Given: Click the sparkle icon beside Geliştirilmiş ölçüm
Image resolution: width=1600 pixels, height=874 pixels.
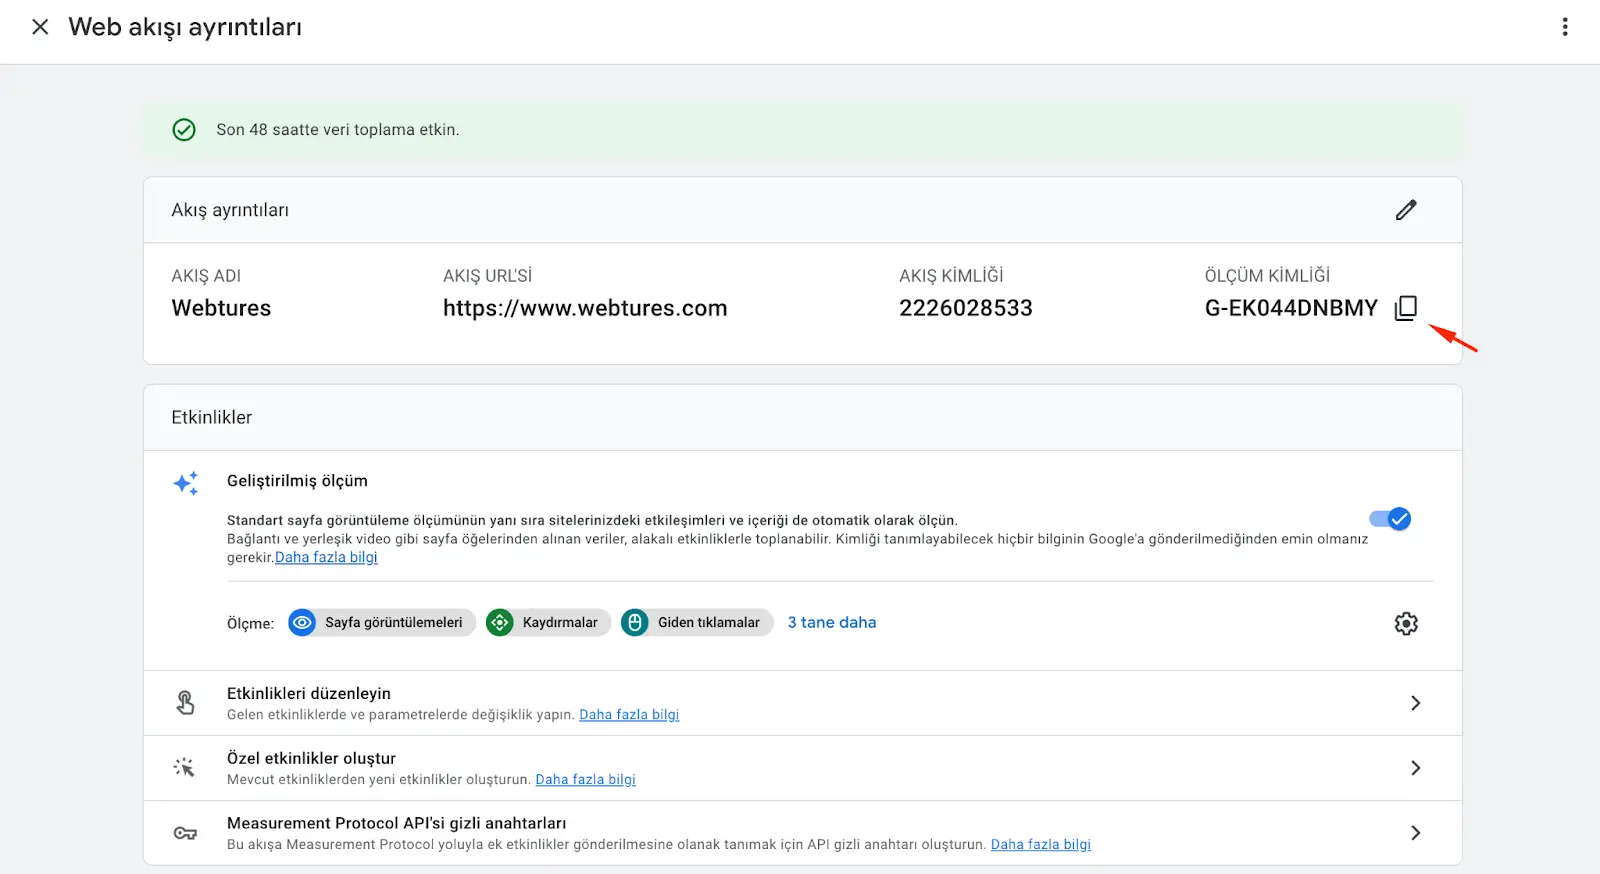Looking at the screenshot, I should click(x=186, y=483).
